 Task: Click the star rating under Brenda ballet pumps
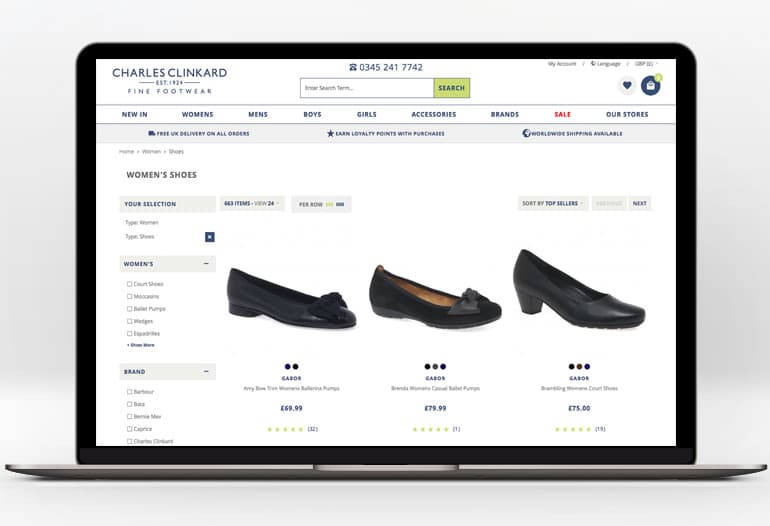[x=431, y=429]
